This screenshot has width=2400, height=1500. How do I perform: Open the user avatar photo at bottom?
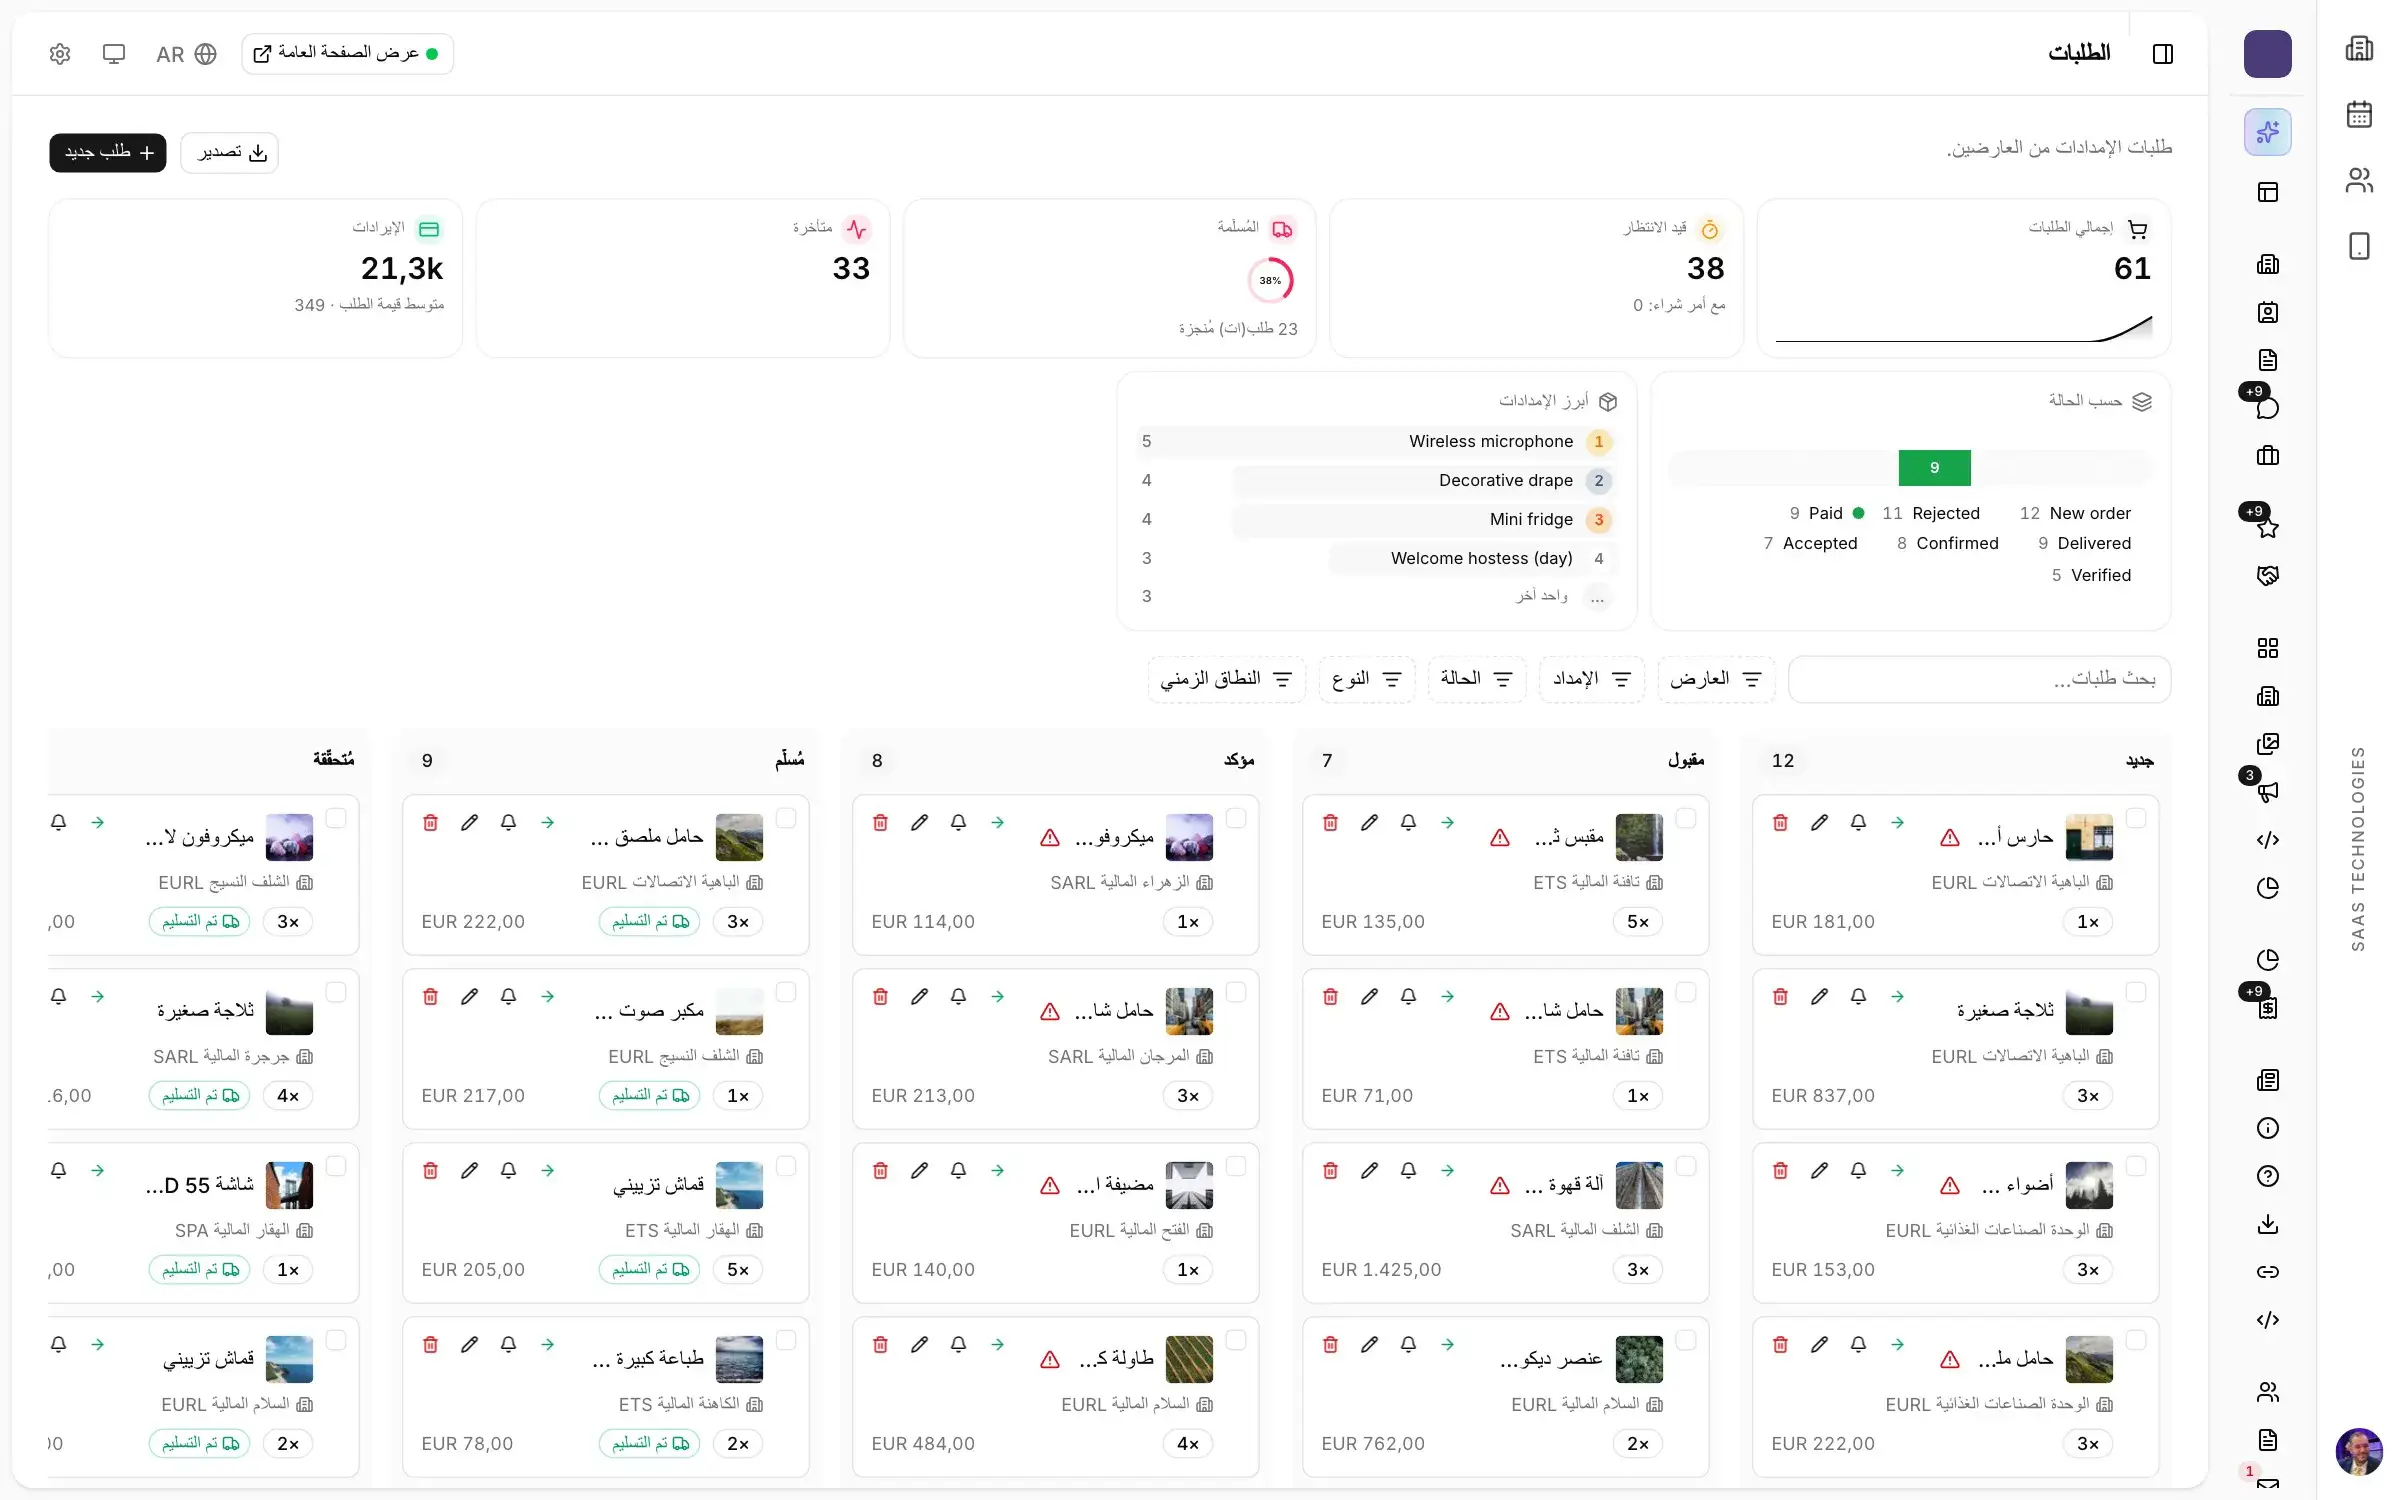coord(2359,1451)
